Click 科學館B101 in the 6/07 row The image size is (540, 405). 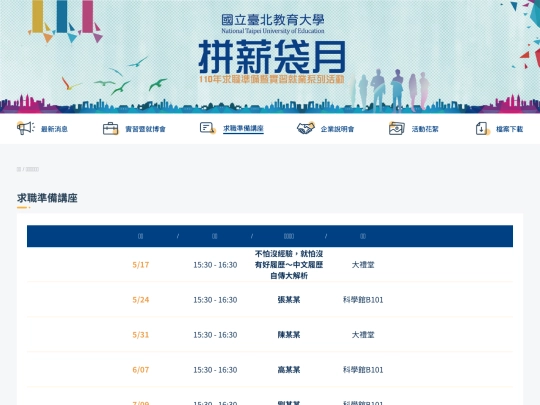tap(363, 370)
